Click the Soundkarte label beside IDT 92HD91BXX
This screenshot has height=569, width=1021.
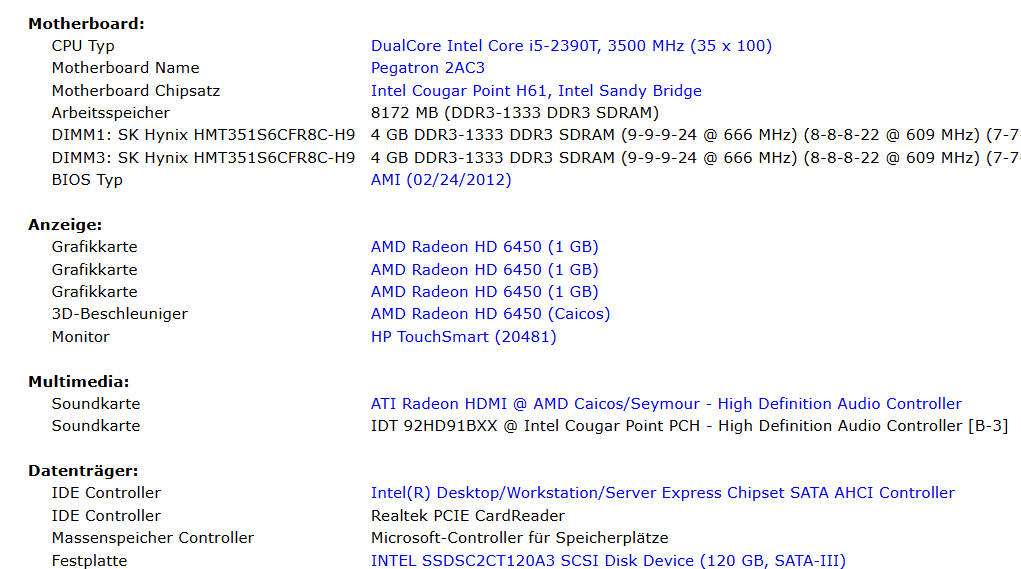(x=96, y=426)
